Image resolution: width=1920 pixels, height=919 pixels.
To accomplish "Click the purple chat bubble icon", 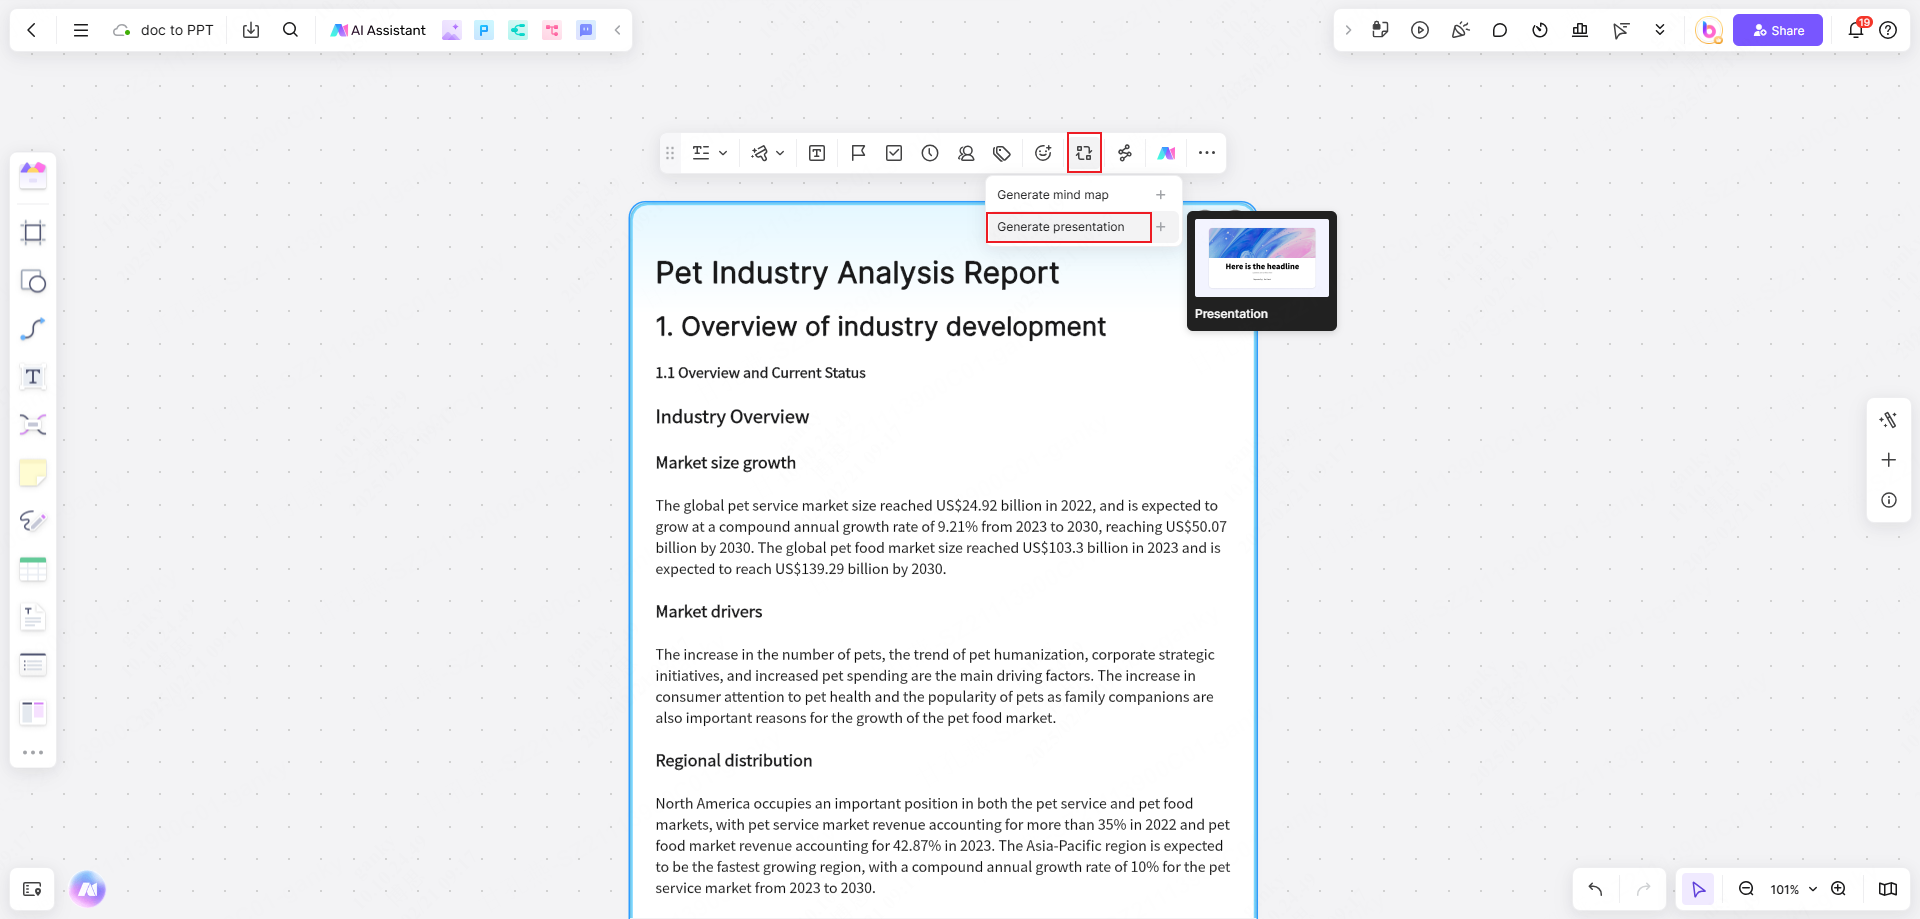I will pos(586,30).
